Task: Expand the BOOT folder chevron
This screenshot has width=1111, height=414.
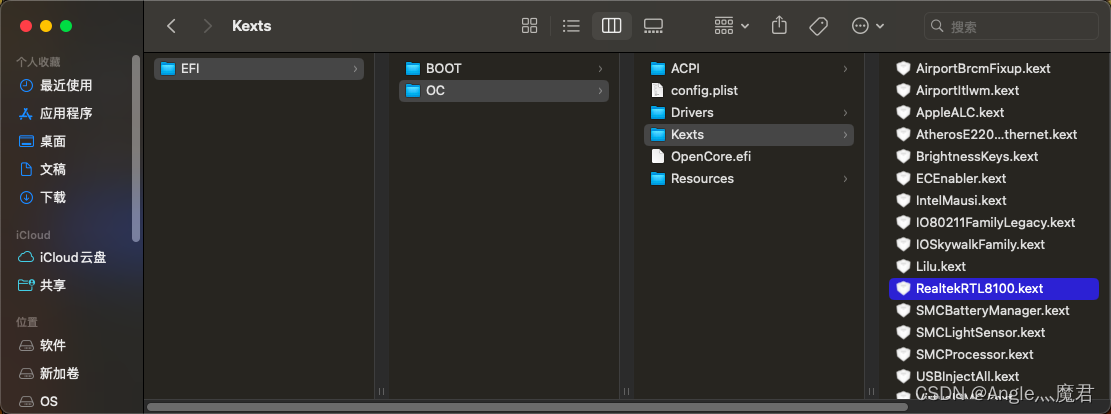Action: [600, 69]
